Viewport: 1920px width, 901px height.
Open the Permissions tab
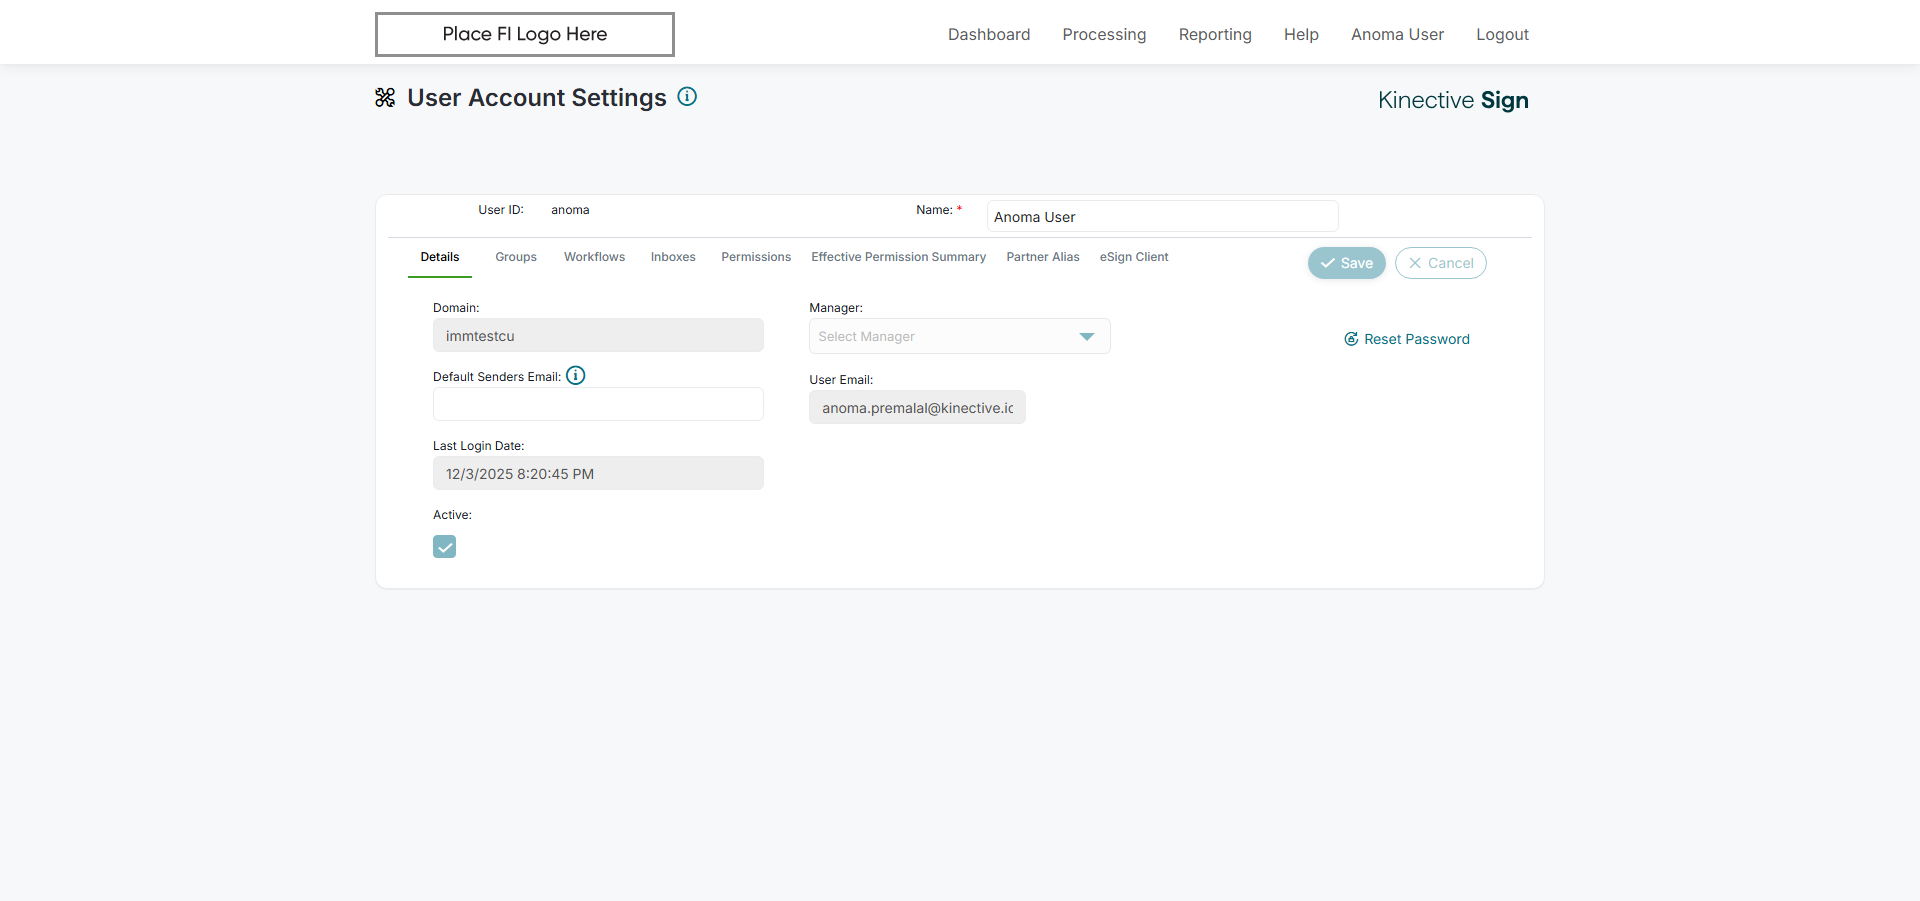coord(756,257)
